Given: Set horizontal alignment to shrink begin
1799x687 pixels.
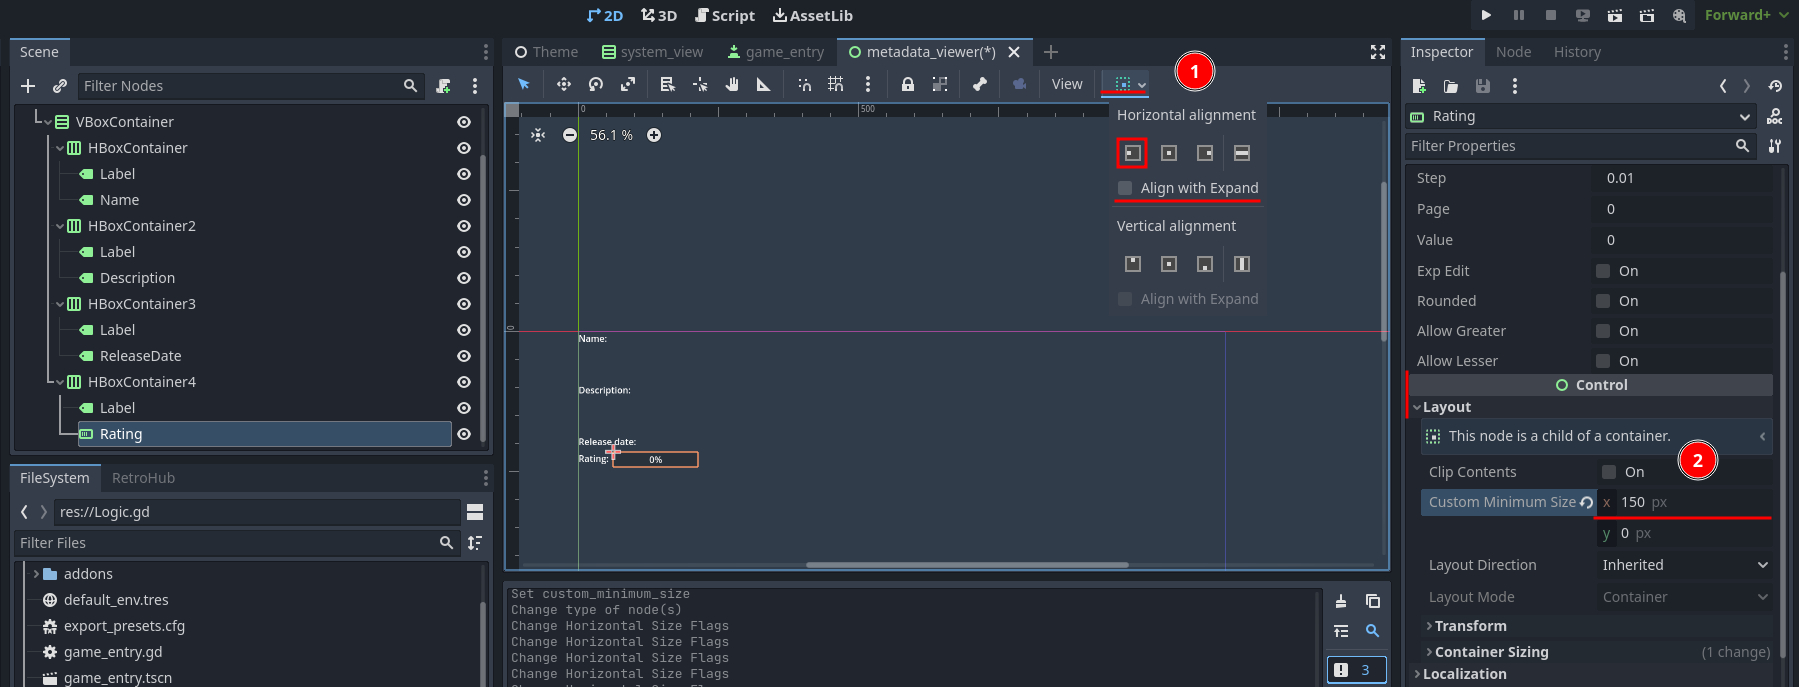Looking at the screenshot, I should [1132, 153].
